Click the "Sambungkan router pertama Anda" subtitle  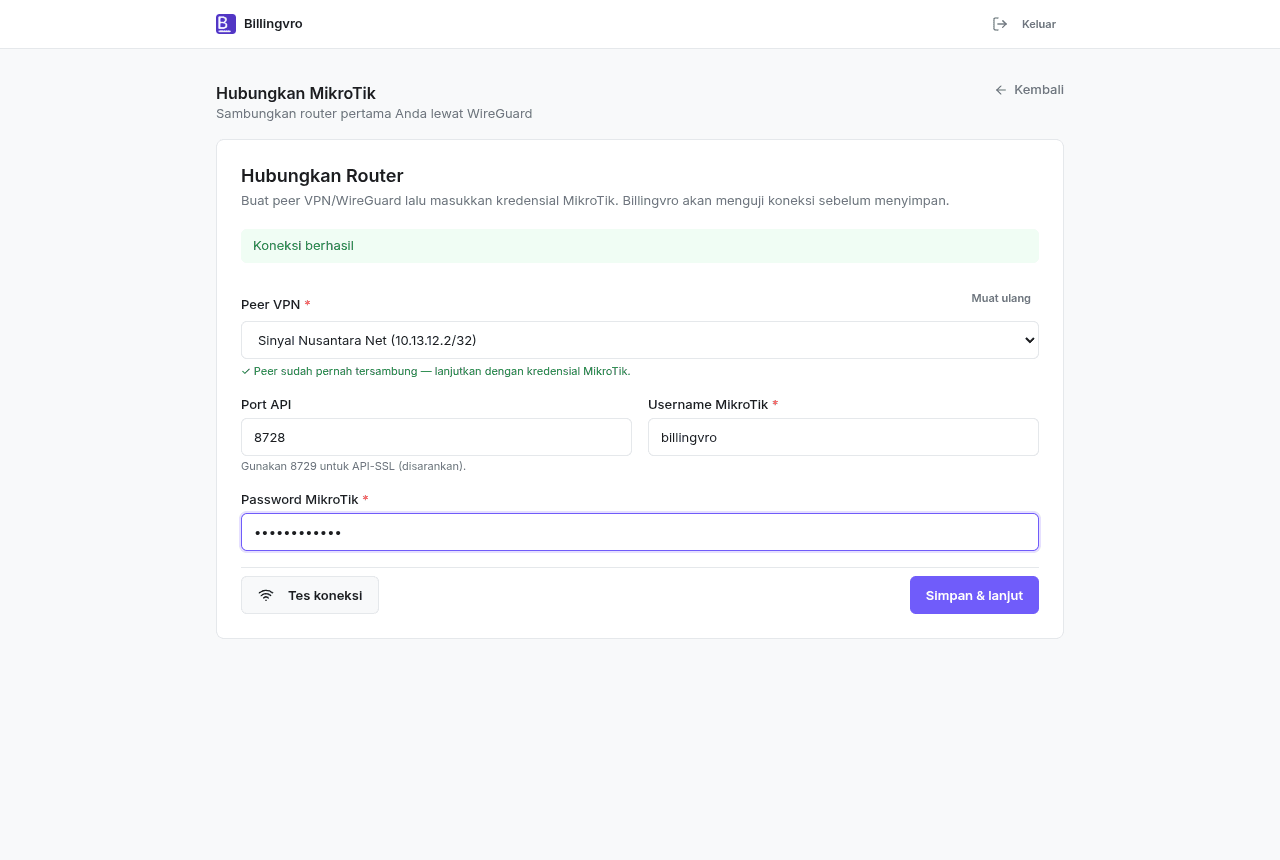click(x=374, y=114)
